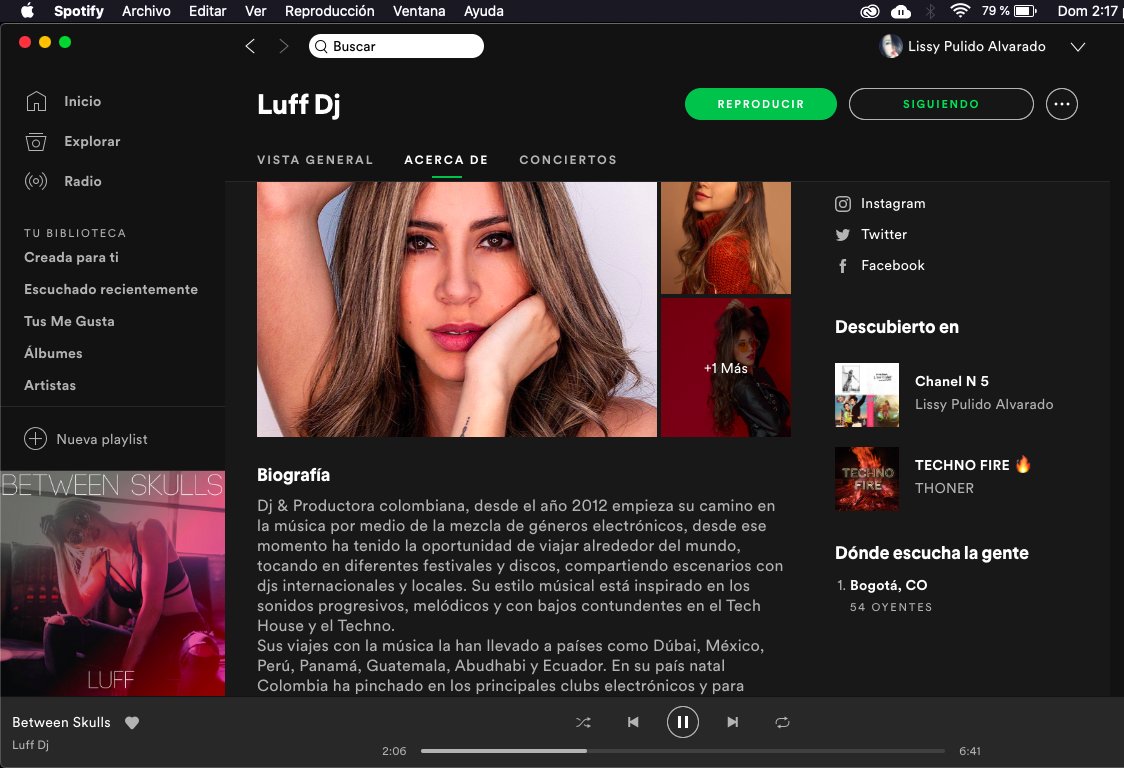Click the magnifier icon in search

(x=321, y=47)
